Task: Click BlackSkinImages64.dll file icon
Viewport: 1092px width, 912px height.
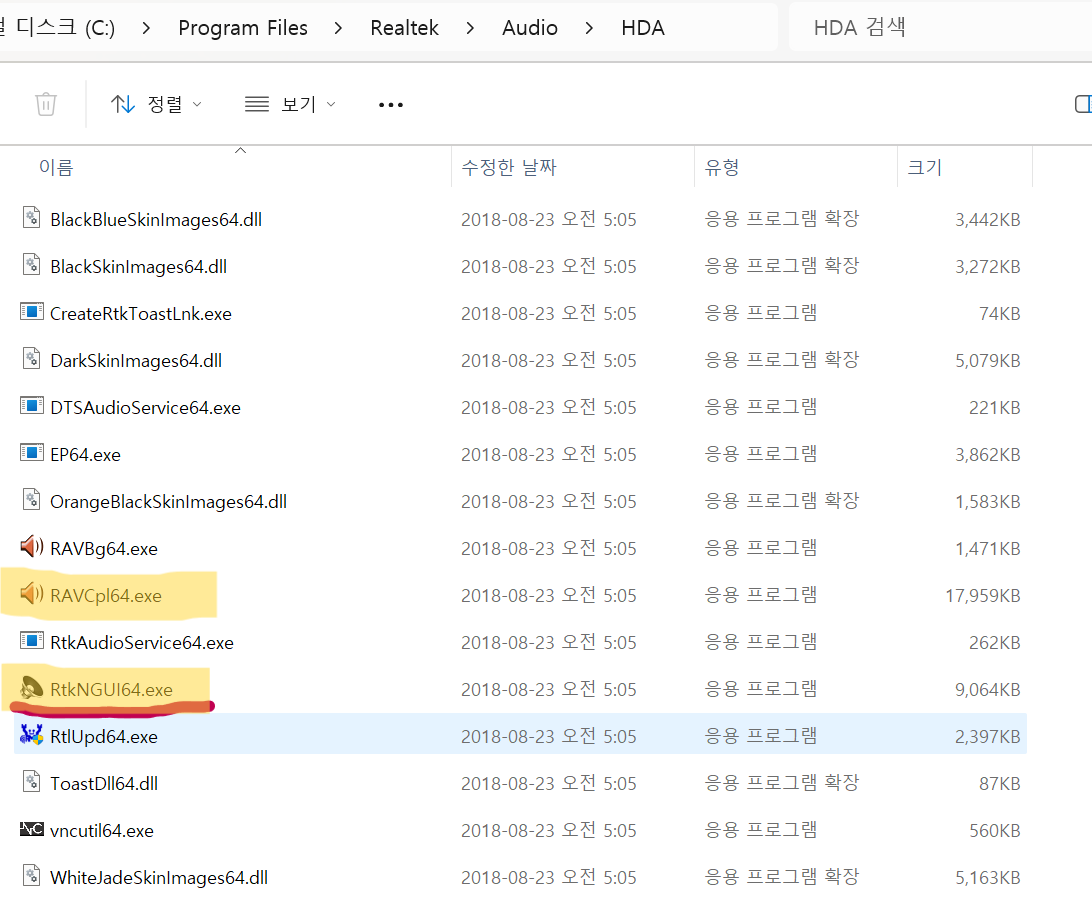Action: coord(31,265)
